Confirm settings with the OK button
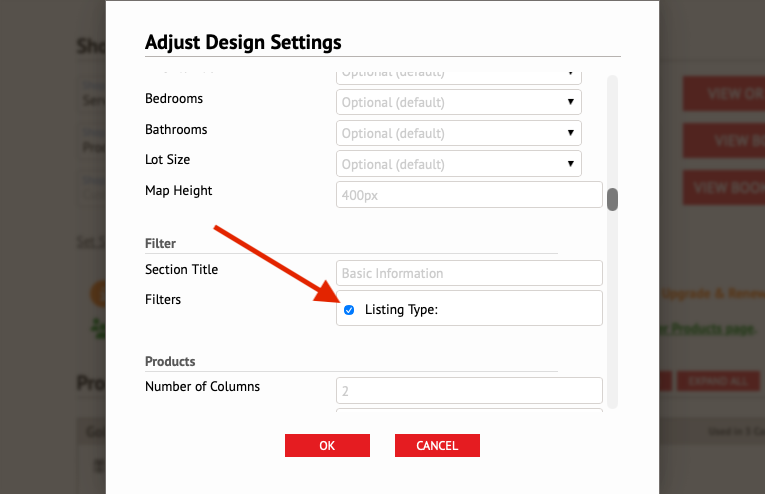765x494 pixels. tap(327, 446)
